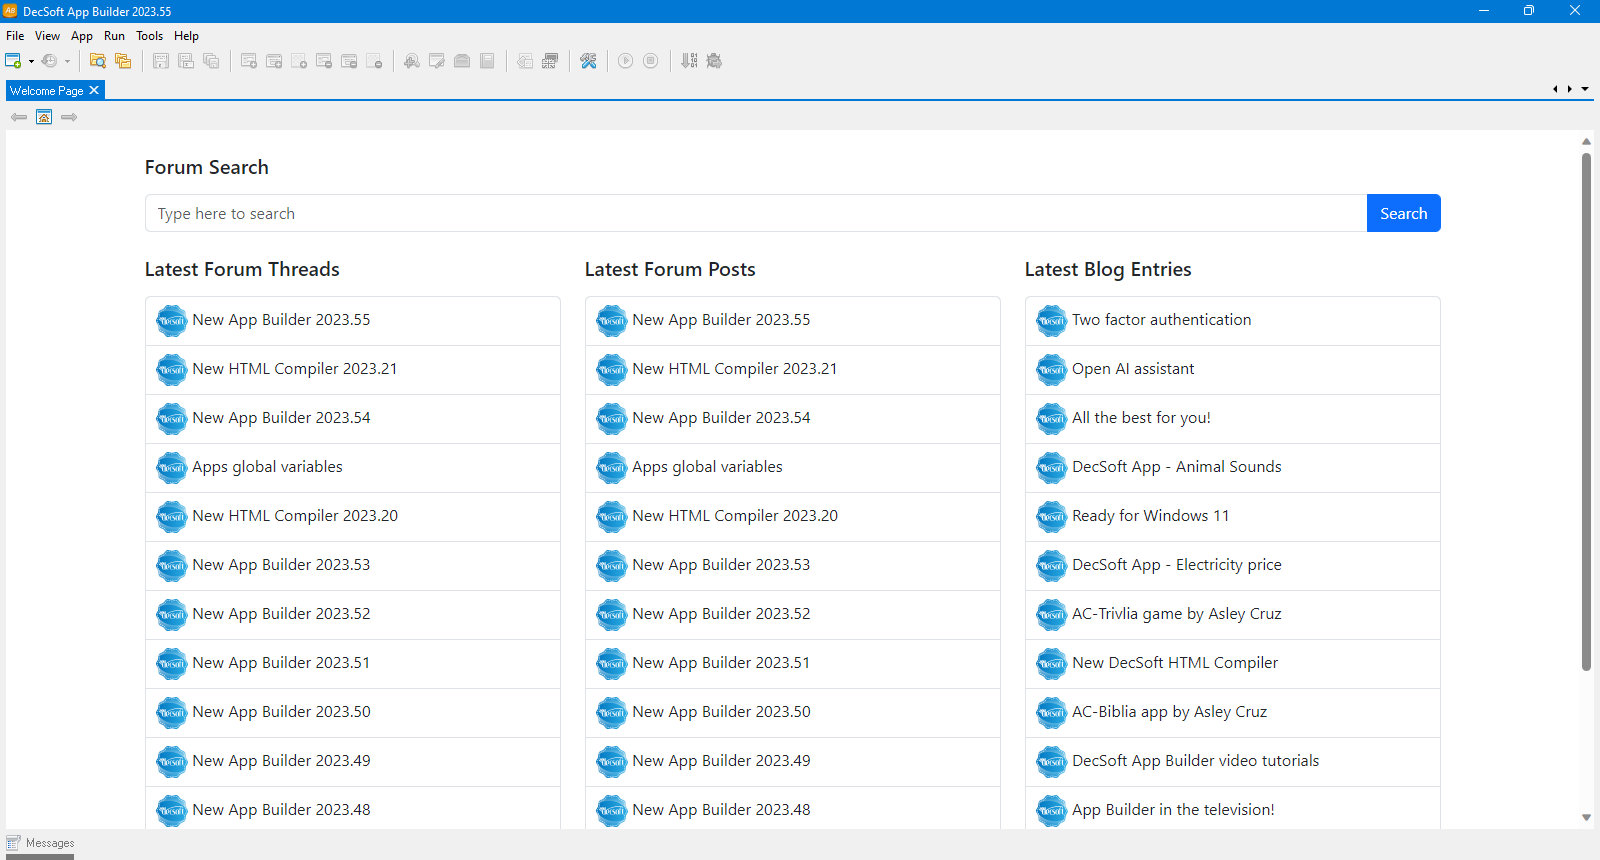The height and width of the screenshot is (860, 1600).
Task: Click the New App toolbar icon
Action: (x=13, y=61)
